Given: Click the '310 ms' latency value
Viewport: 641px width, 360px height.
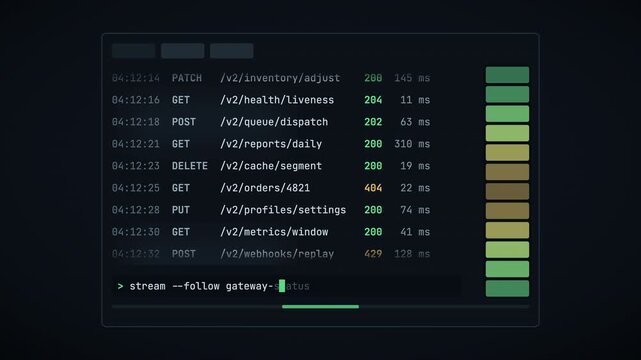Looking at the screenshot, I should (x=412, y=144).
